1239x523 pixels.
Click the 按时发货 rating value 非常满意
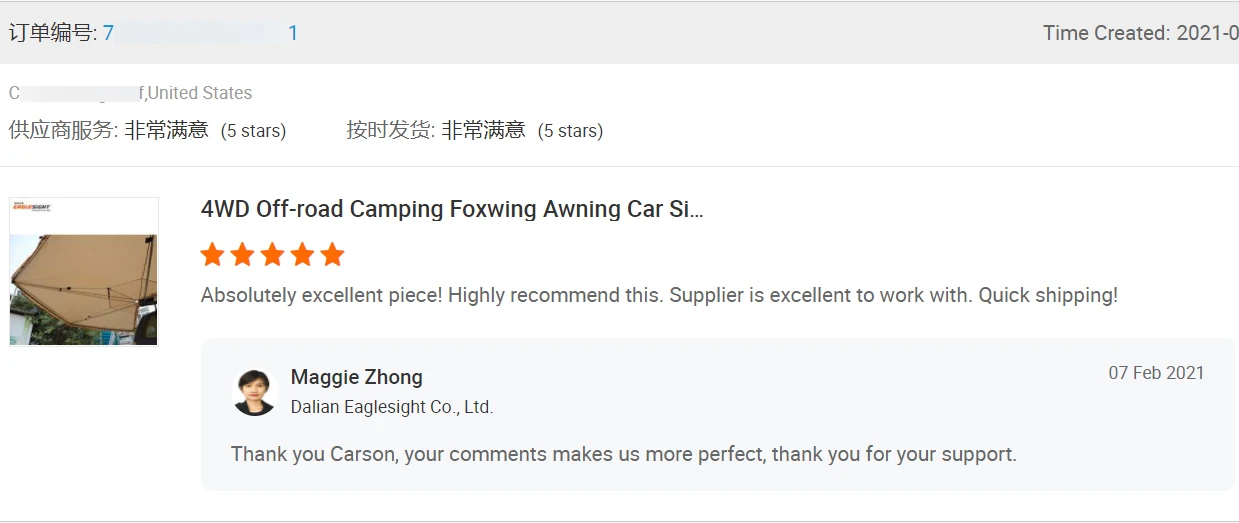(x=483, y=130)
